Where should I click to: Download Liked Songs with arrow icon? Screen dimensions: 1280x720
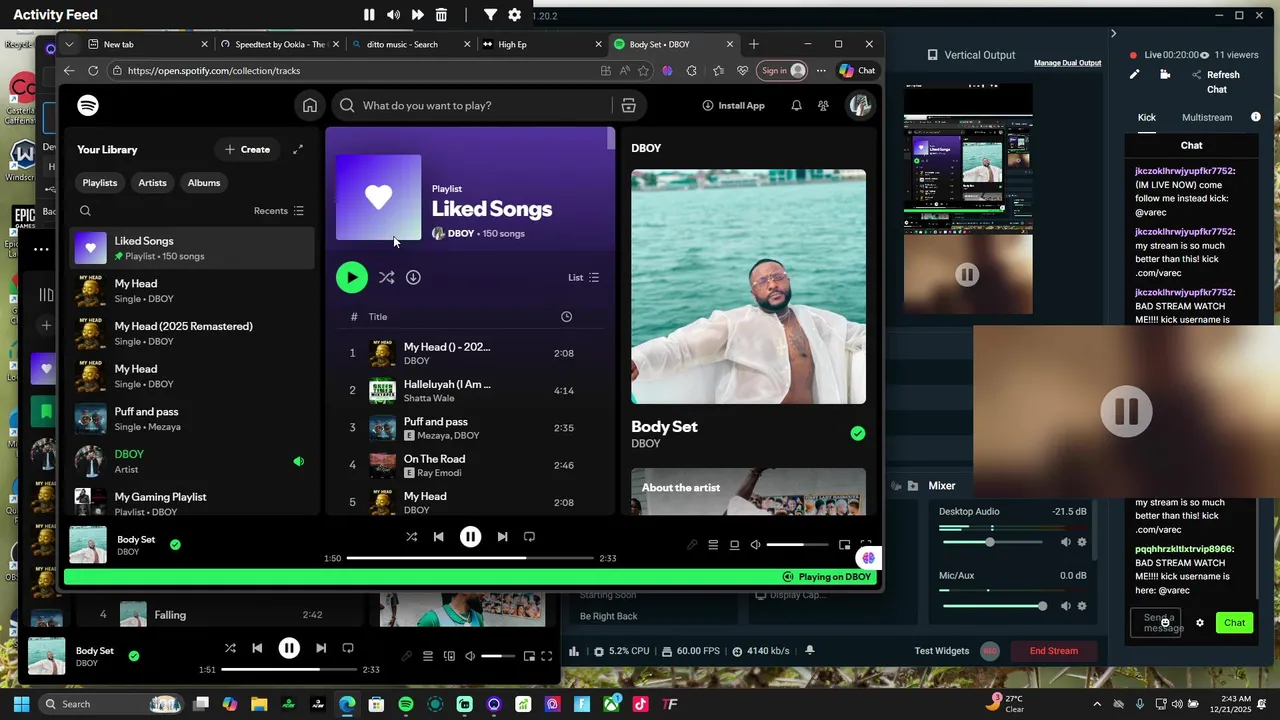(x=413, y=277)
